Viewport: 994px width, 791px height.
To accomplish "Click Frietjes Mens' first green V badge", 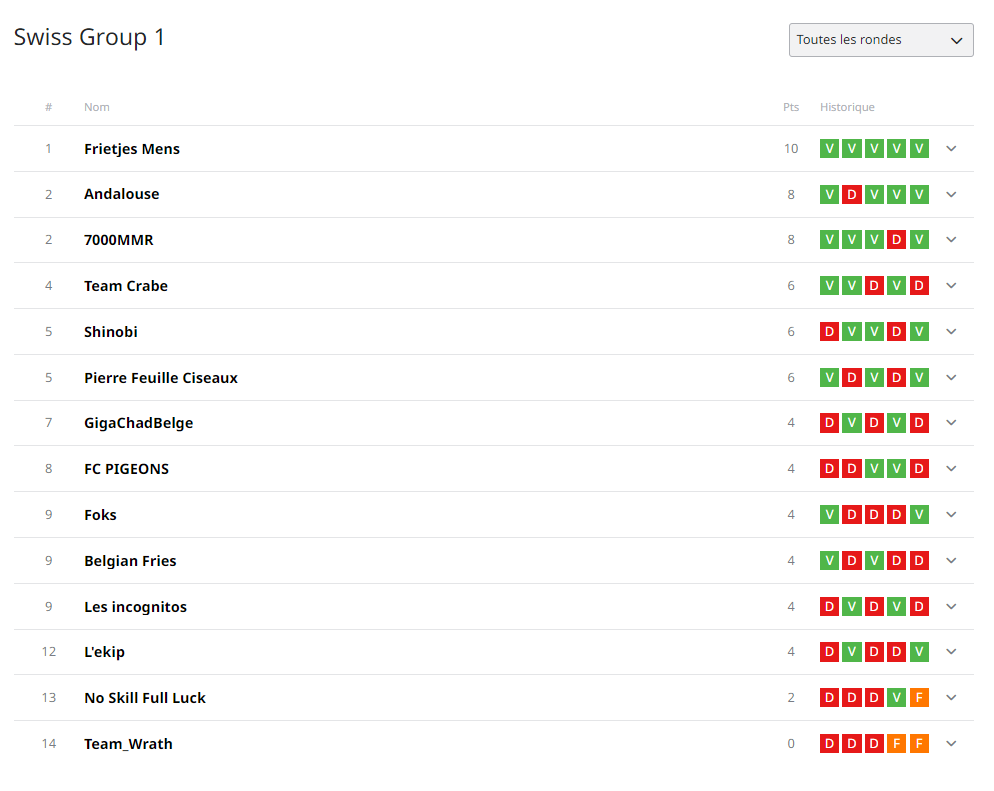I will 829,148.
